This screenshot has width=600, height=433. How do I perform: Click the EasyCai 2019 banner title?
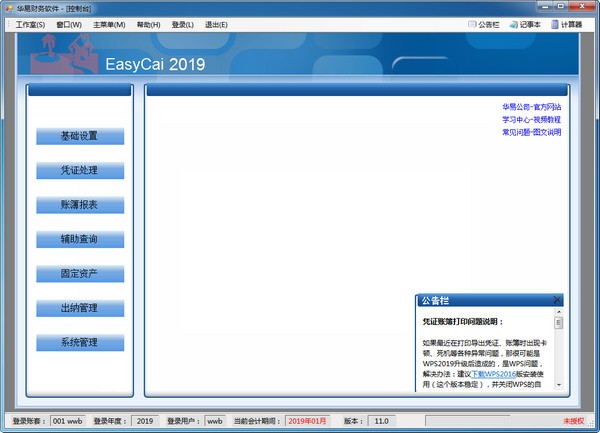pyautogui.click(x=155, y=64)
